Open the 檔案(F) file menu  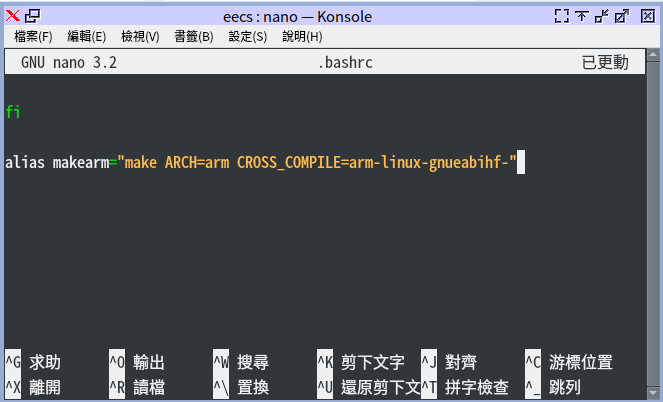pyautogui.click(x=33, y=36)
